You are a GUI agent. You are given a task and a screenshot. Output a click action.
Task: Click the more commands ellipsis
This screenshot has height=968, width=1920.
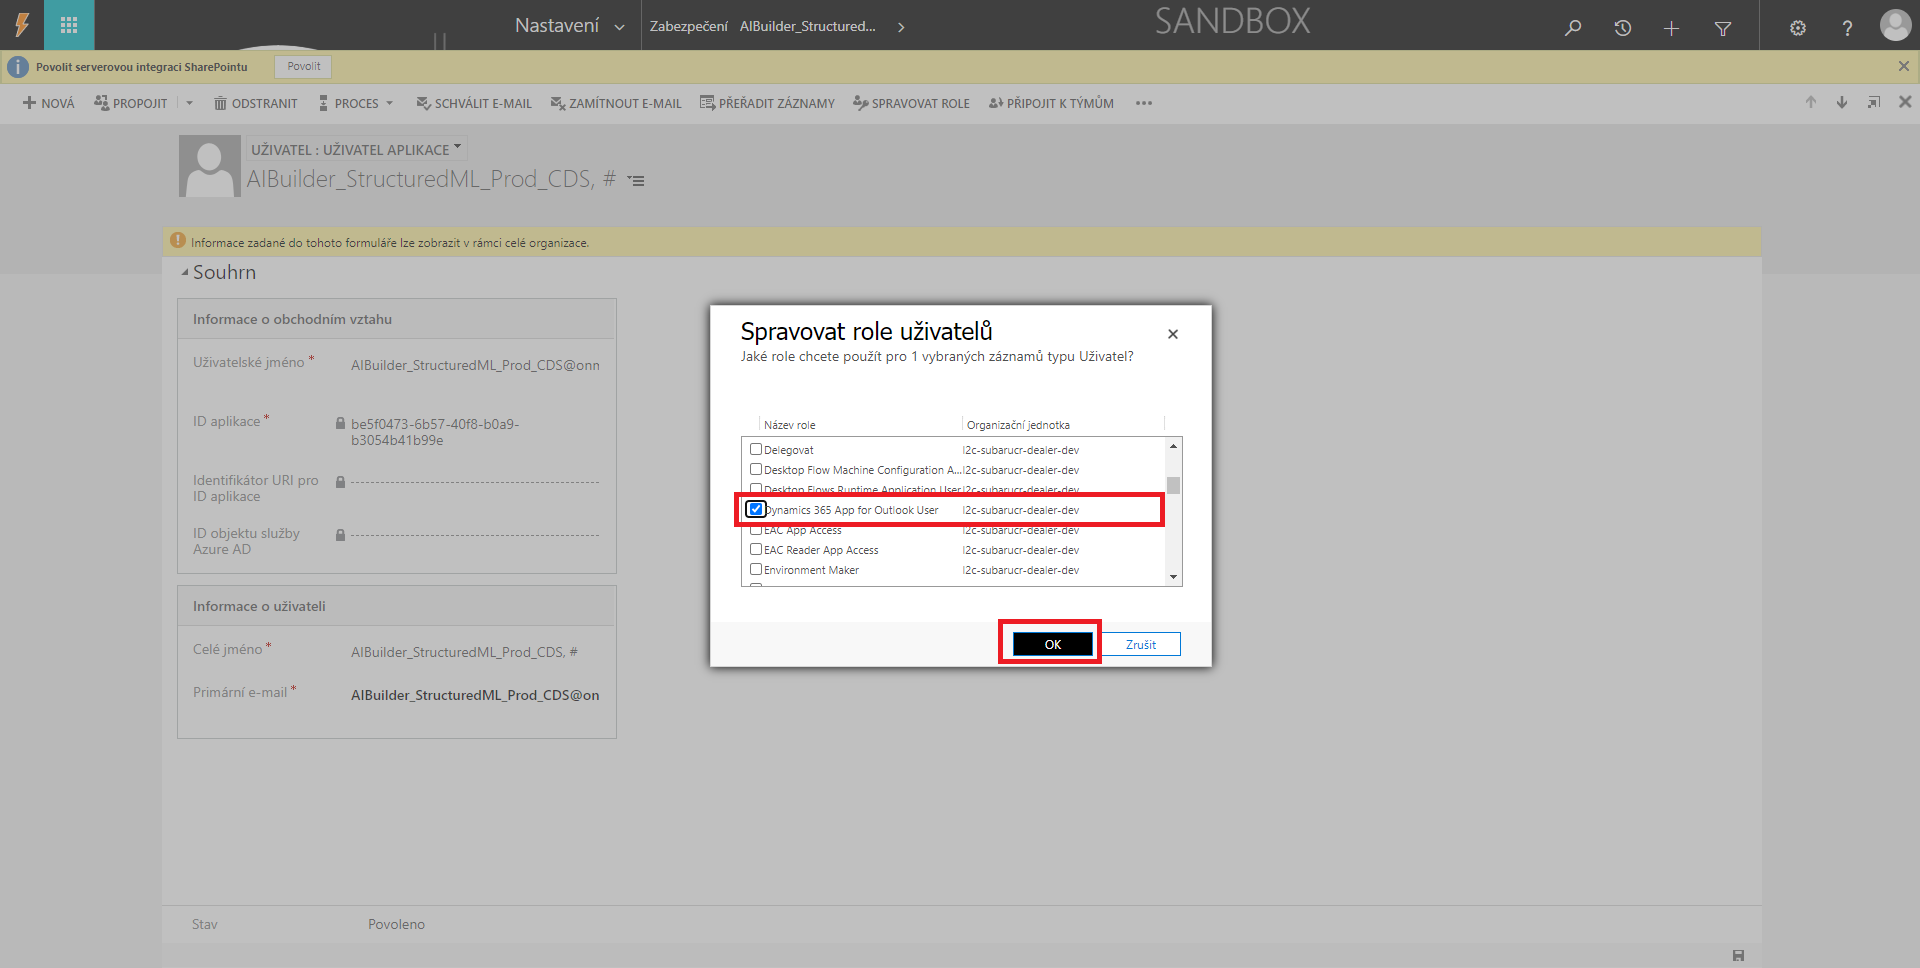click(x=1144, y=103)
